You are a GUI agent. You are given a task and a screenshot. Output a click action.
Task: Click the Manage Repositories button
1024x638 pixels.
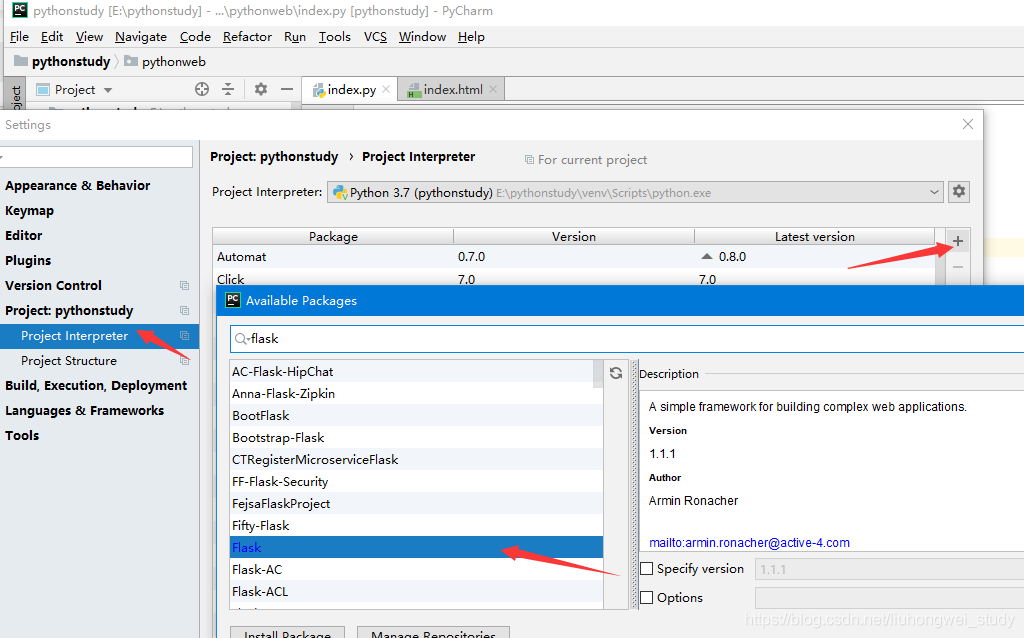[x=433, y=633]
